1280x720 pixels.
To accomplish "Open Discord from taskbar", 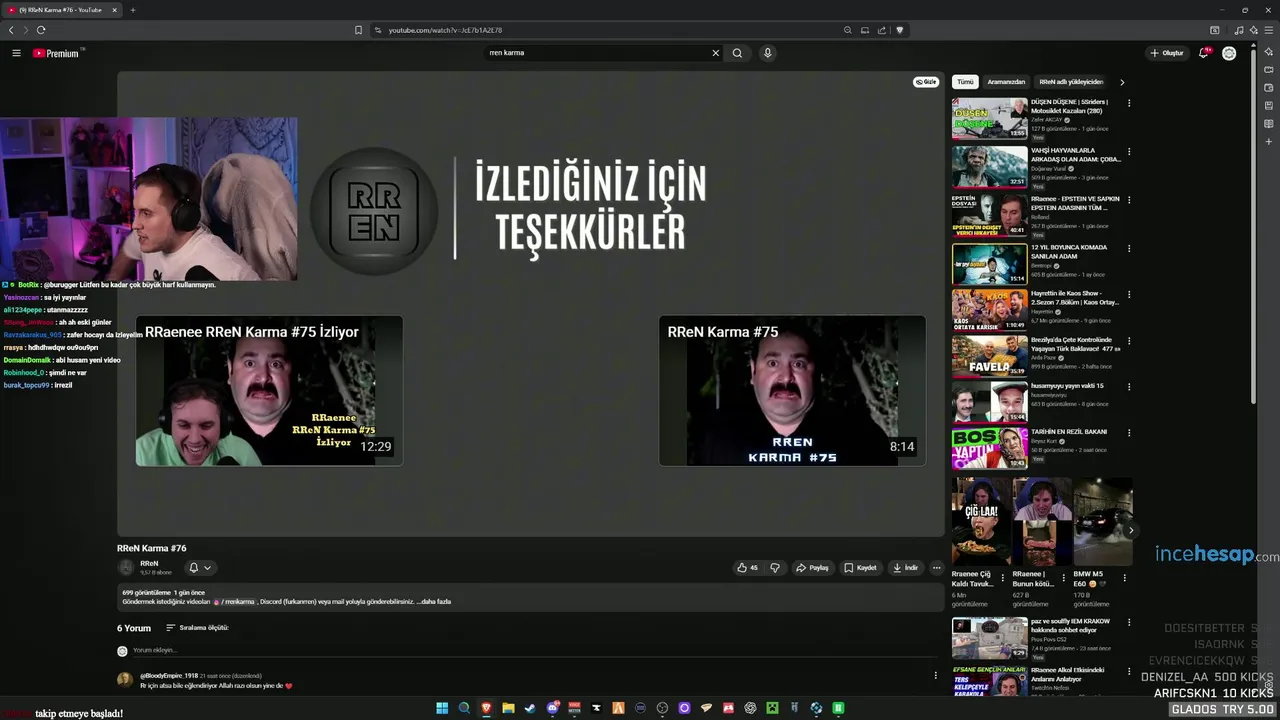I will (x=552, y=708).
